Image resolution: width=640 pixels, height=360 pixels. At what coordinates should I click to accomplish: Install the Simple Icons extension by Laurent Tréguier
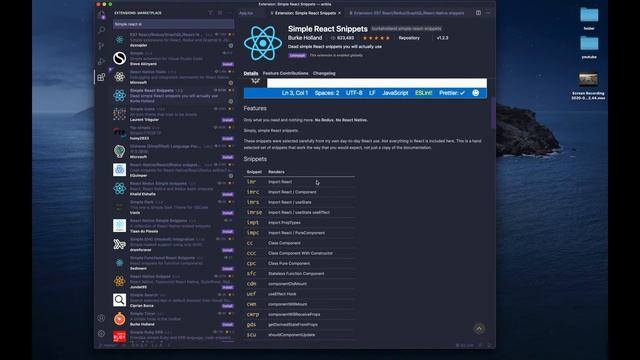(x=228, y=120)
